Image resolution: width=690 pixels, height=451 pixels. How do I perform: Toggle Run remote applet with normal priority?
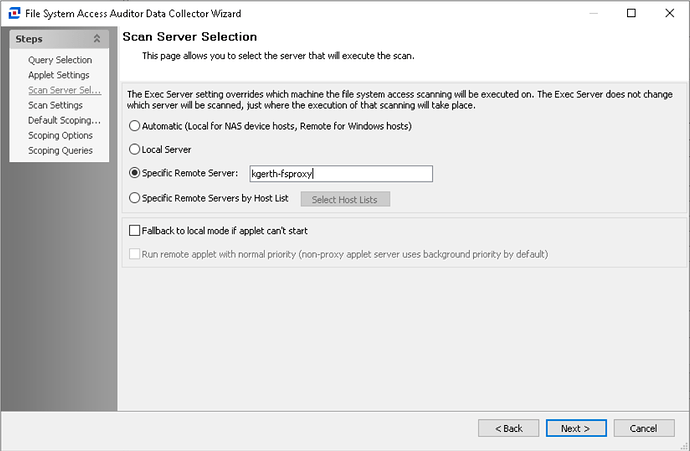[x=134, y=254]
